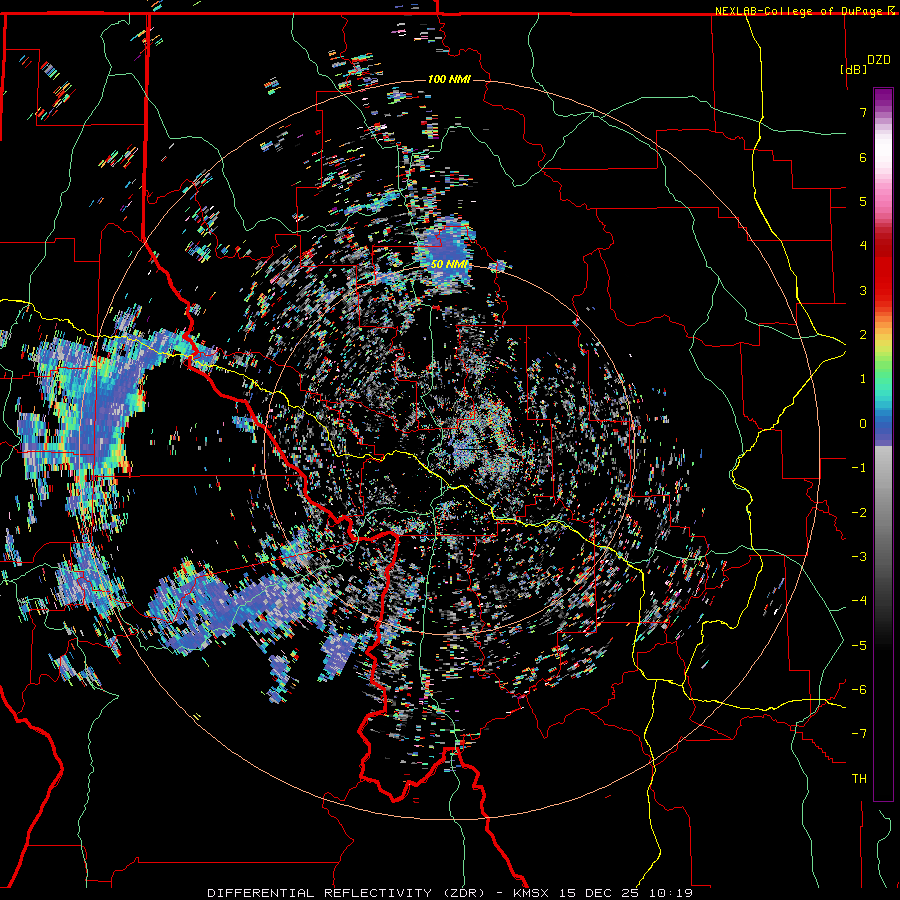Click the blue echo blob beside 50 NMI label
Viewport: 900px width, 900px height.
[x=449, y=250]
